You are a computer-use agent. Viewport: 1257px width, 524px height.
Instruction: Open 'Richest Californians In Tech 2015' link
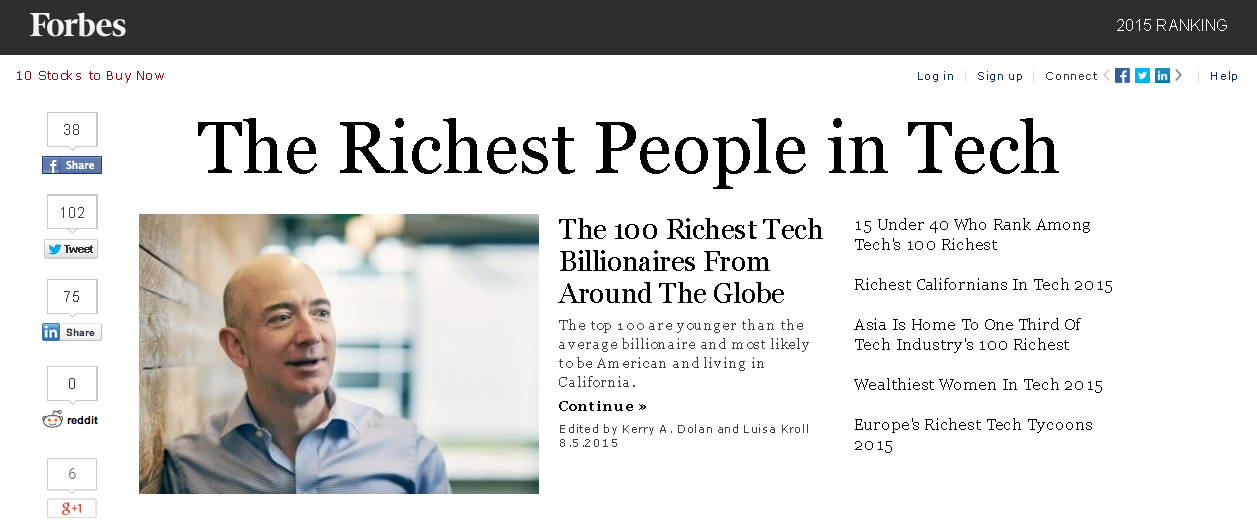983,285
